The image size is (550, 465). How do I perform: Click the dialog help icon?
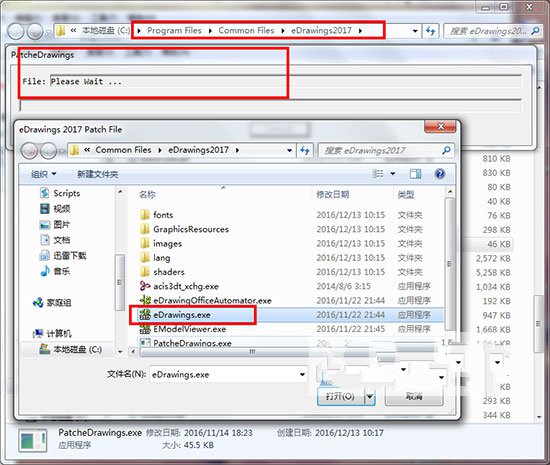coord(440,174)
